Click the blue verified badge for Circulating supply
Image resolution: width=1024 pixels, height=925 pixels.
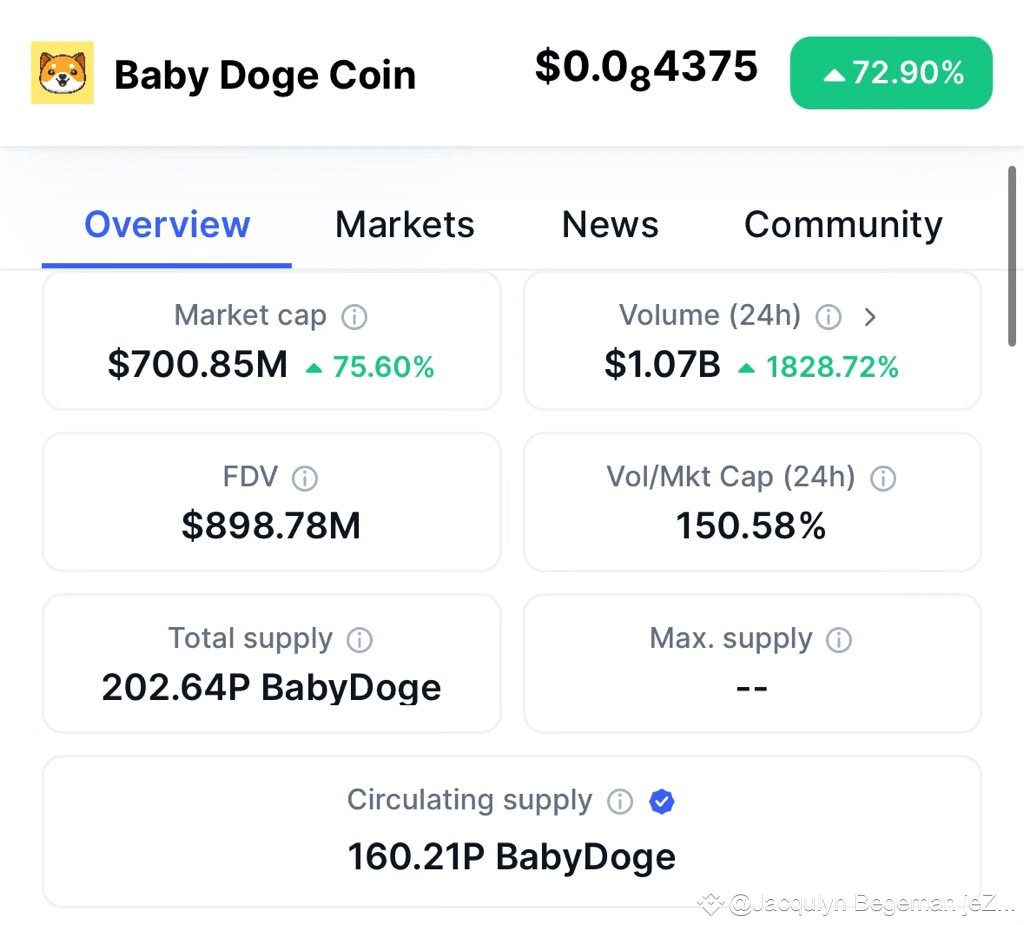[662, 801]
